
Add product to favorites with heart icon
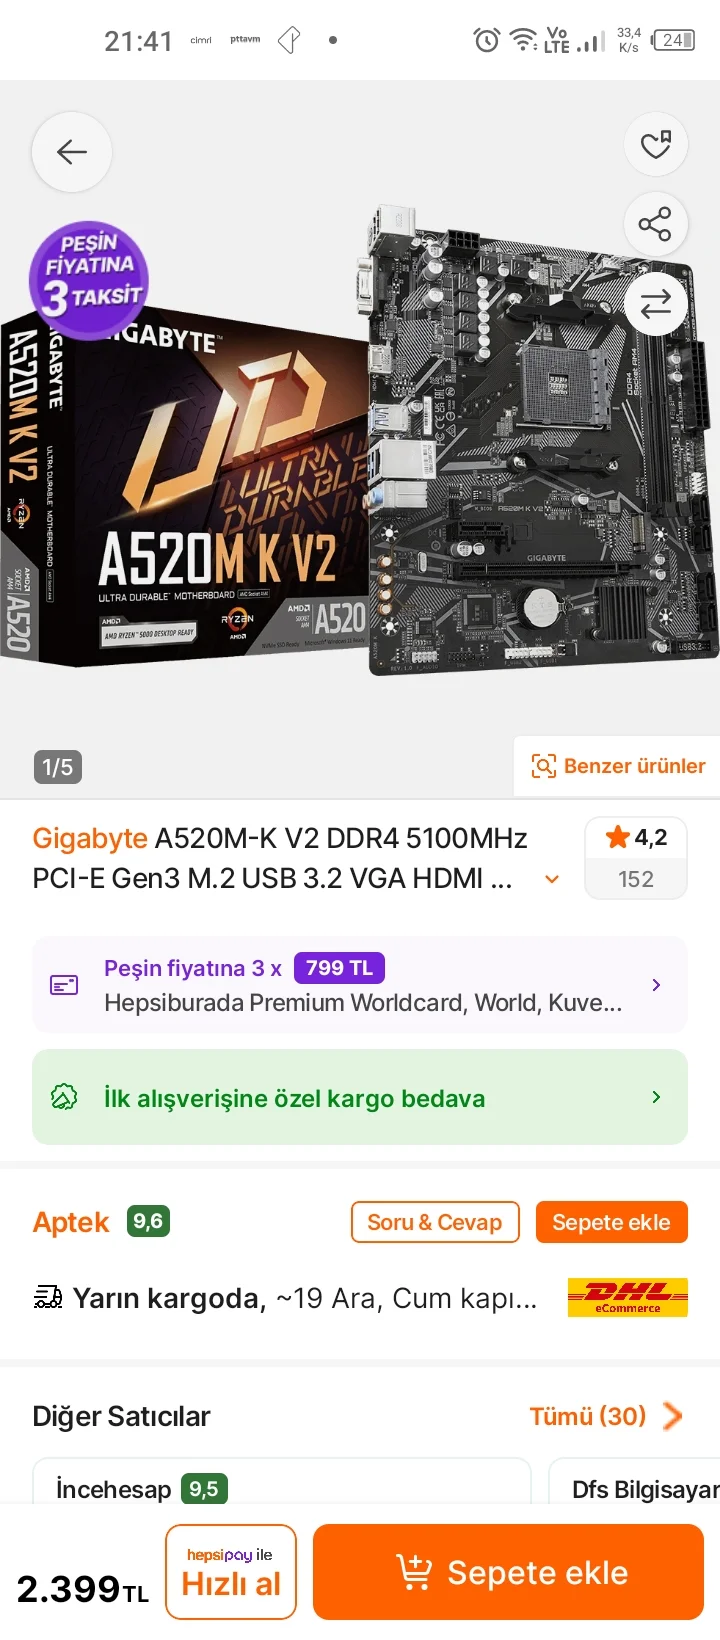click(656, 146)
